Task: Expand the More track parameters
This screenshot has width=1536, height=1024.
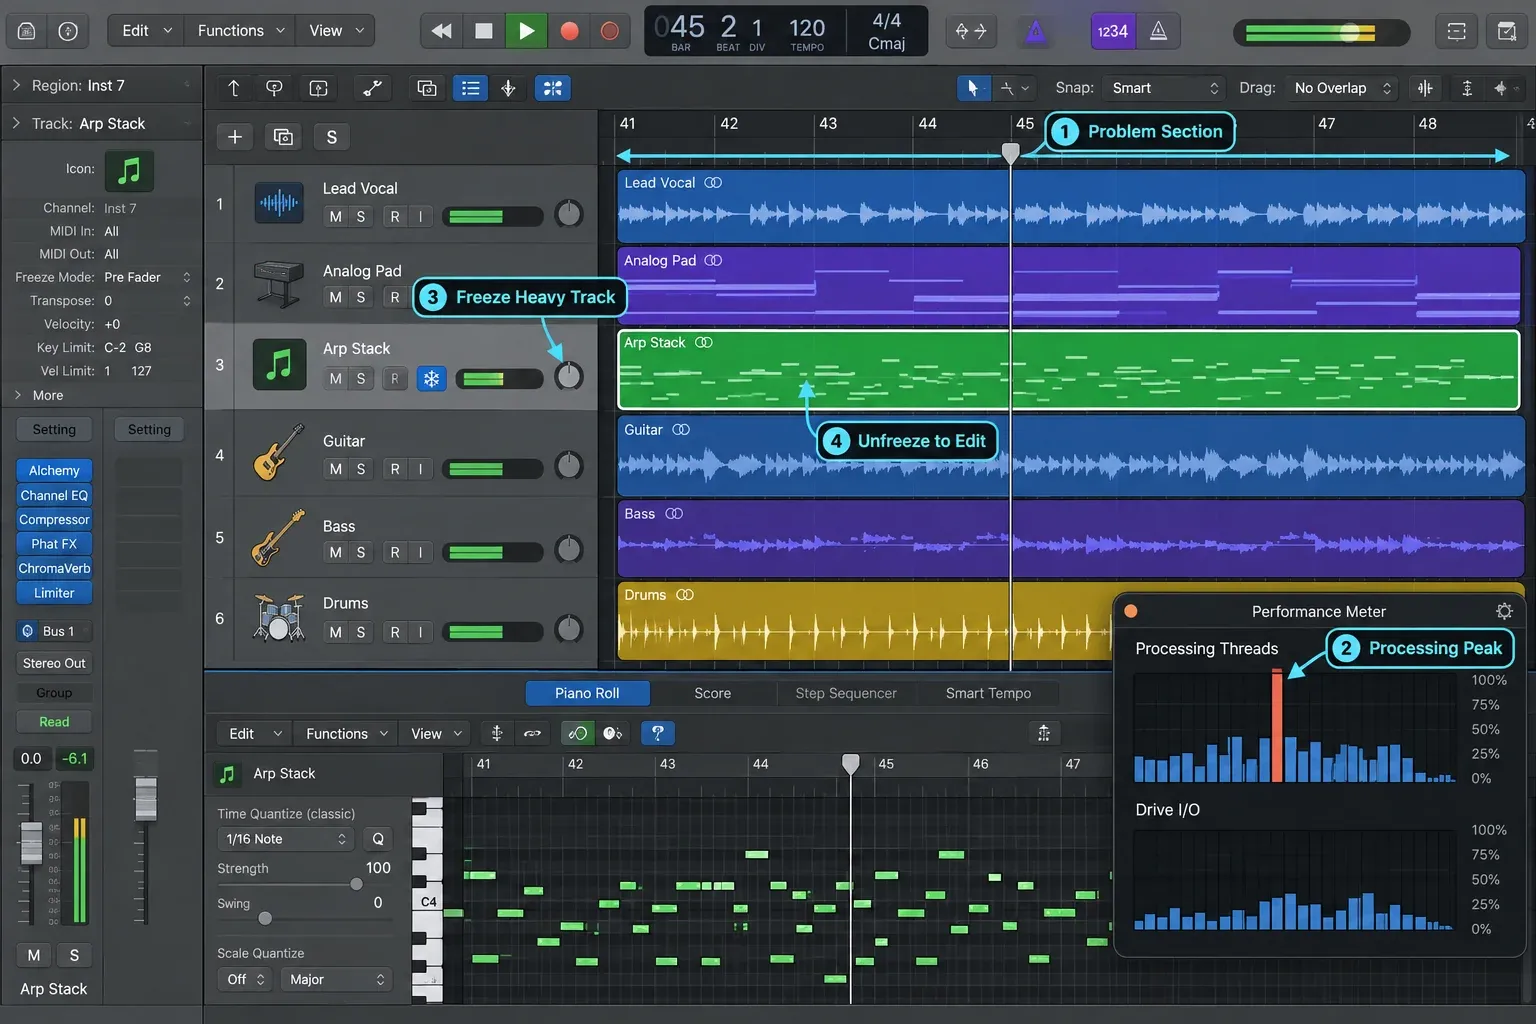Action: 18,395
